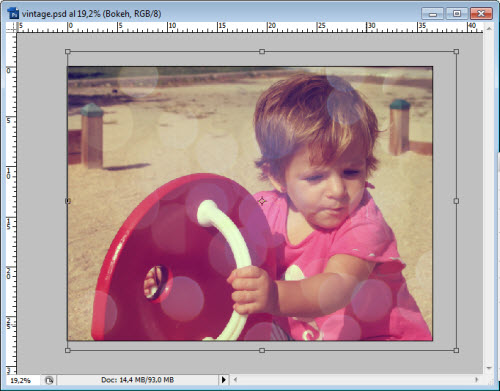This screenshot has width=500, height=391.
Task: Click the vintage.psd title bar text
Action: click(x=91, y=14)
